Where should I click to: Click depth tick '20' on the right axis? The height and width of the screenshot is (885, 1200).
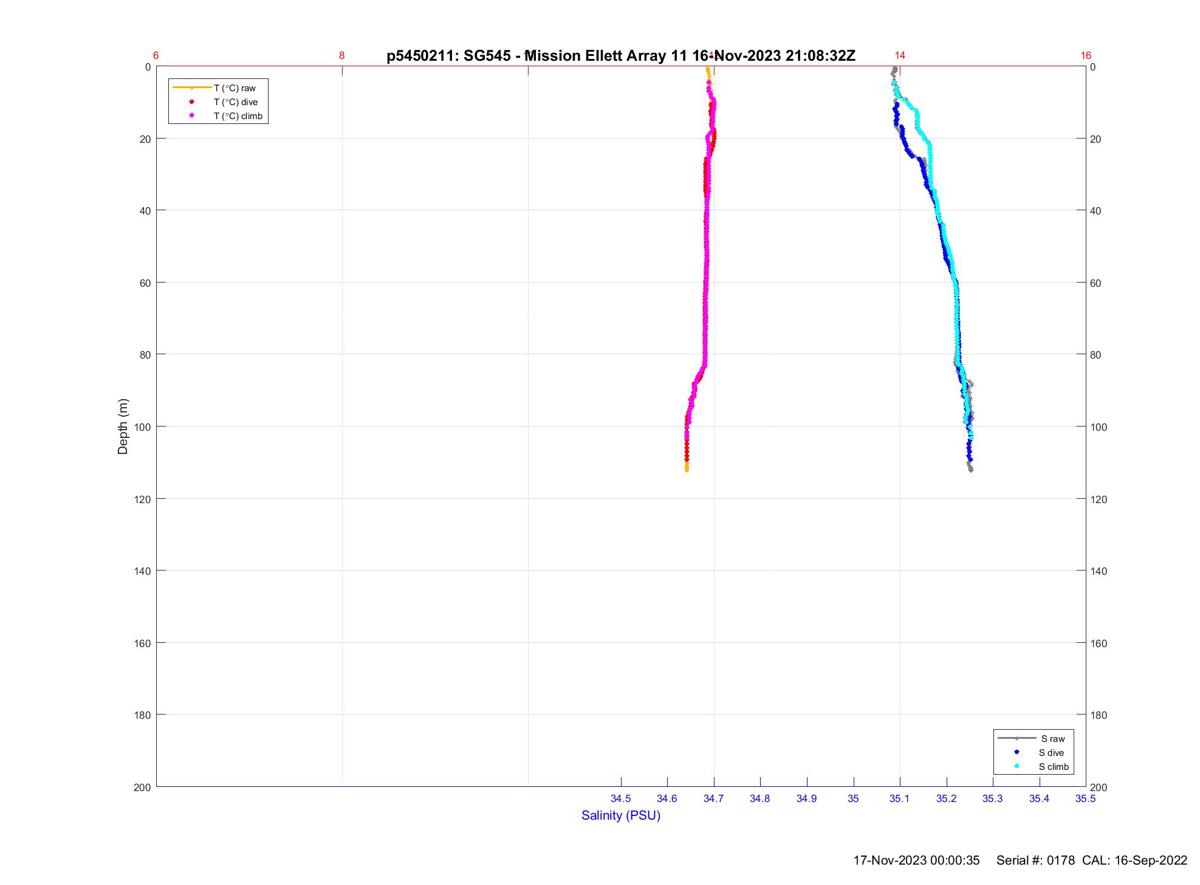(1096, 139)
